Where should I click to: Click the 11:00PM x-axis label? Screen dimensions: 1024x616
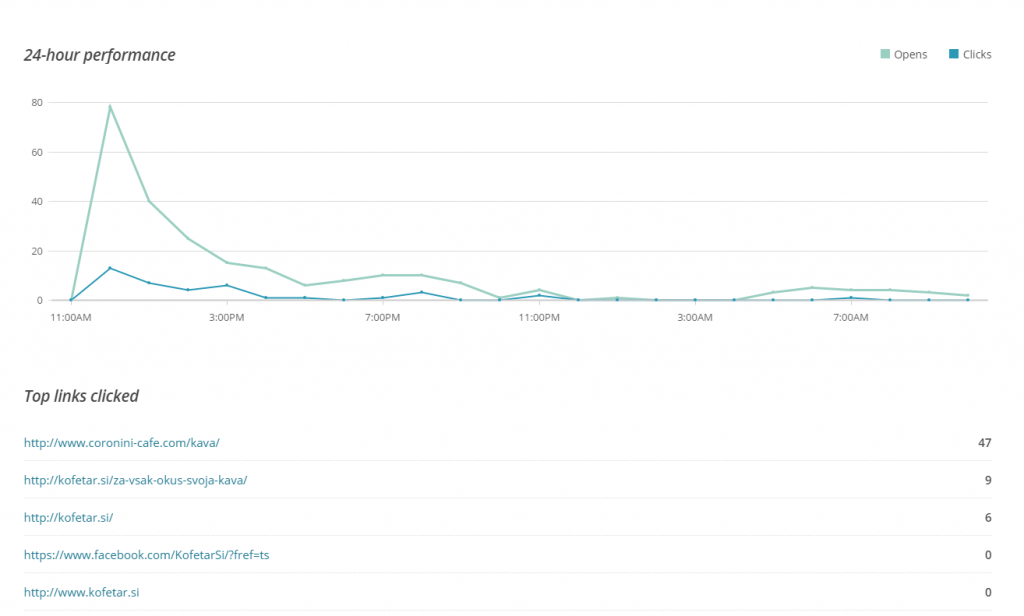[539, 318]
